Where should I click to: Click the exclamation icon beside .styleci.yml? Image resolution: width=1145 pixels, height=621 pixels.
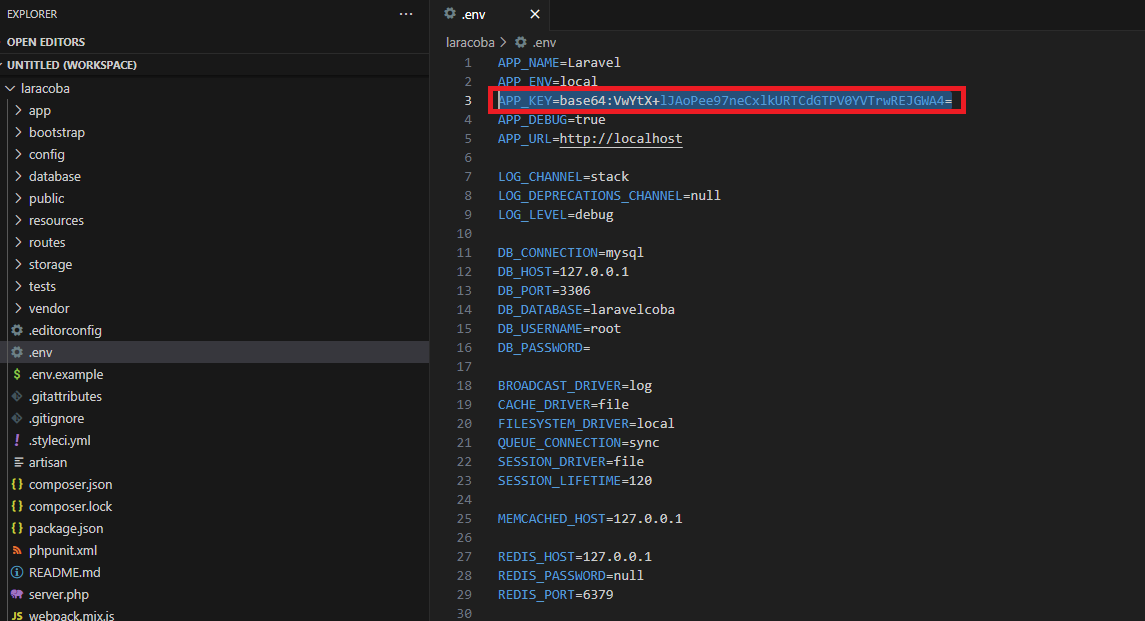click(x=18, y=440)
